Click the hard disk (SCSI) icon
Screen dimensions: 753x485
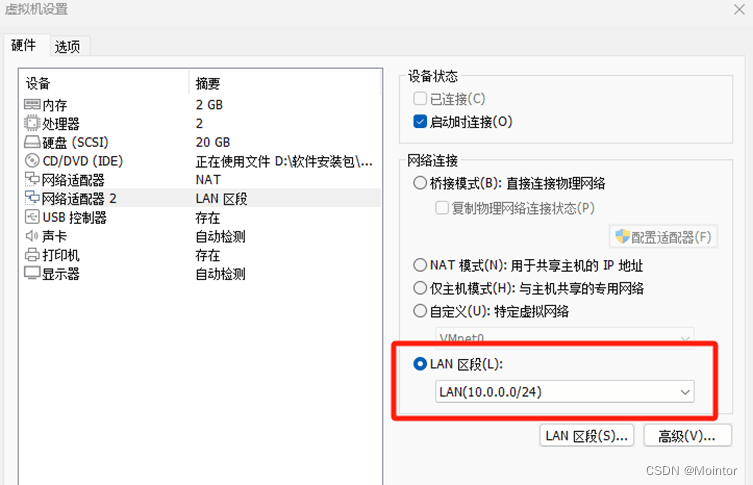pos(32,142)
